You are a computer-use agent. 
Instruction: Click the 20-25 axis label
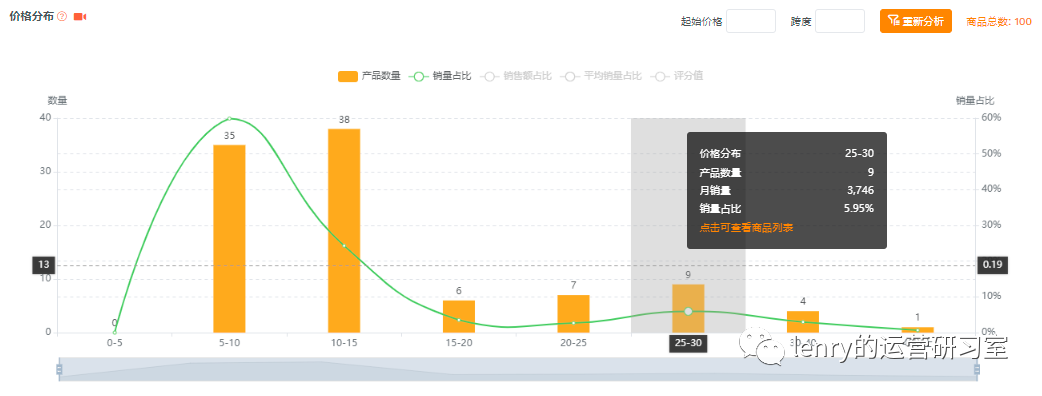tap(573, 343)
